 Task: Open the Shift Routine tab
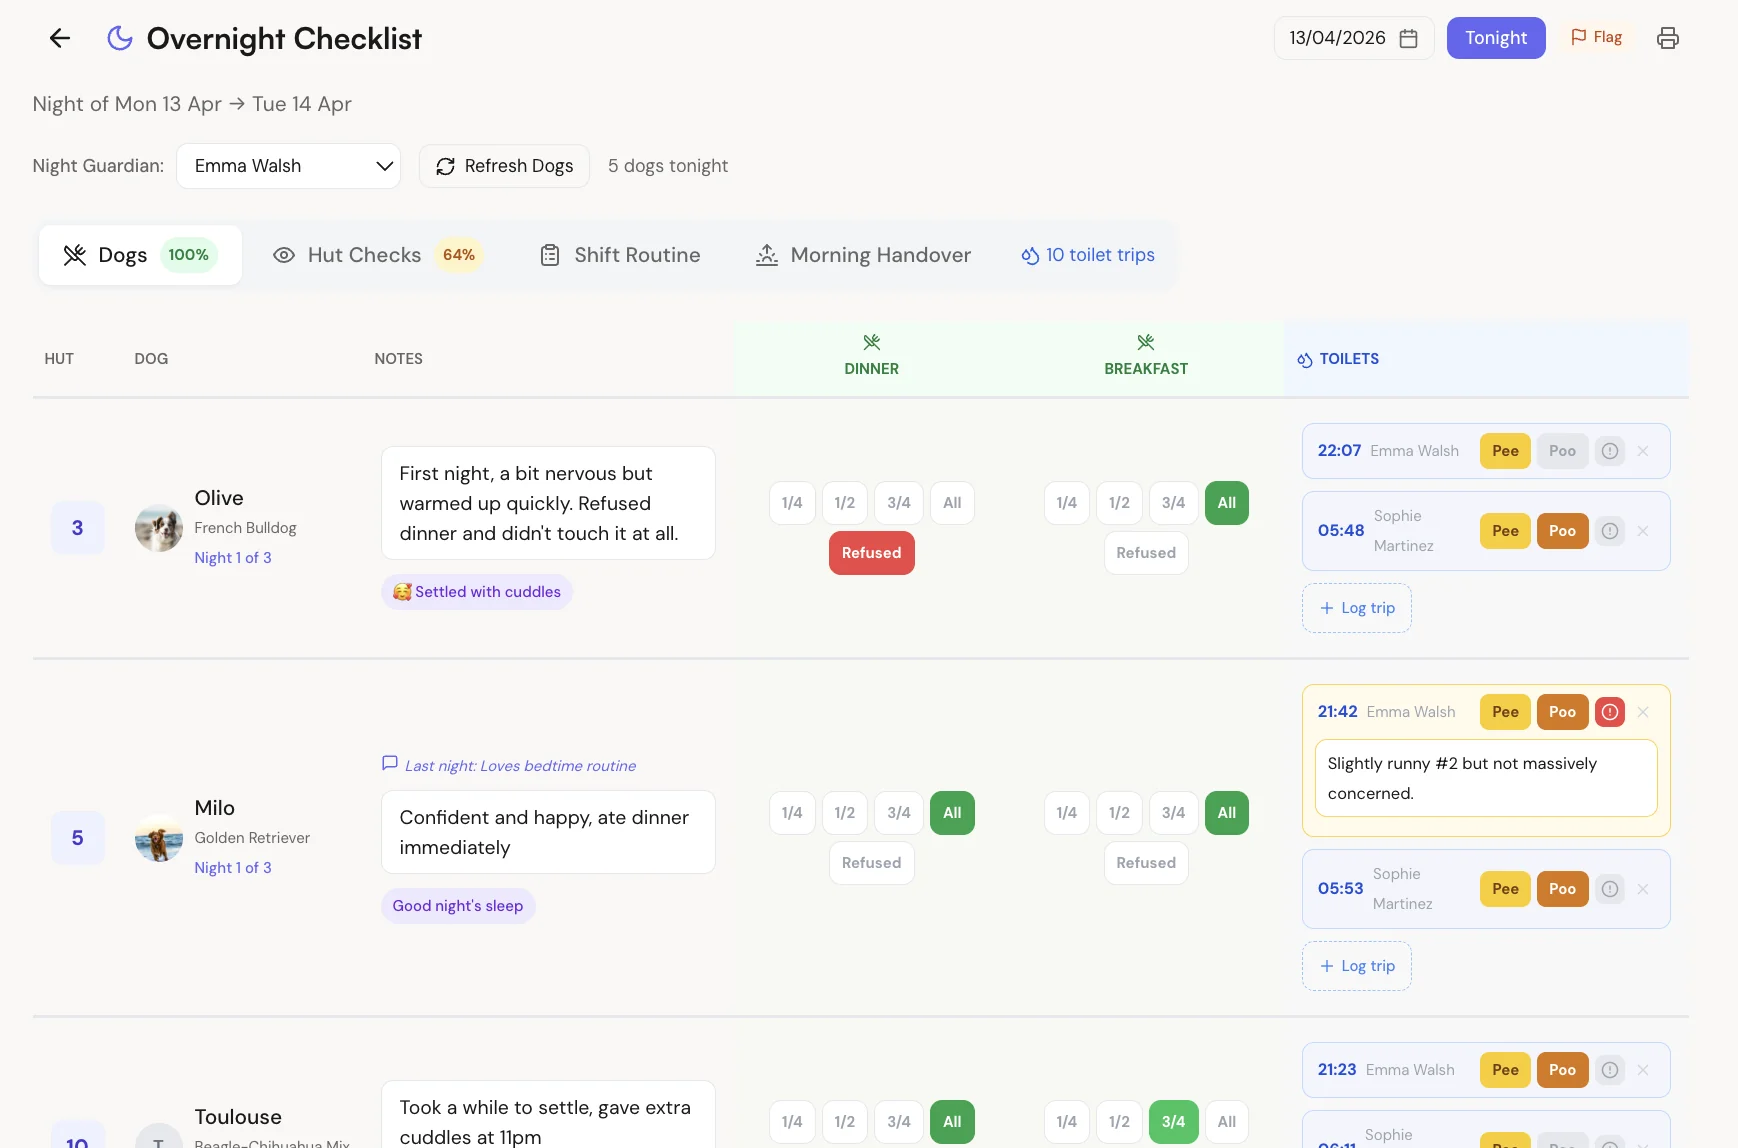620,255
